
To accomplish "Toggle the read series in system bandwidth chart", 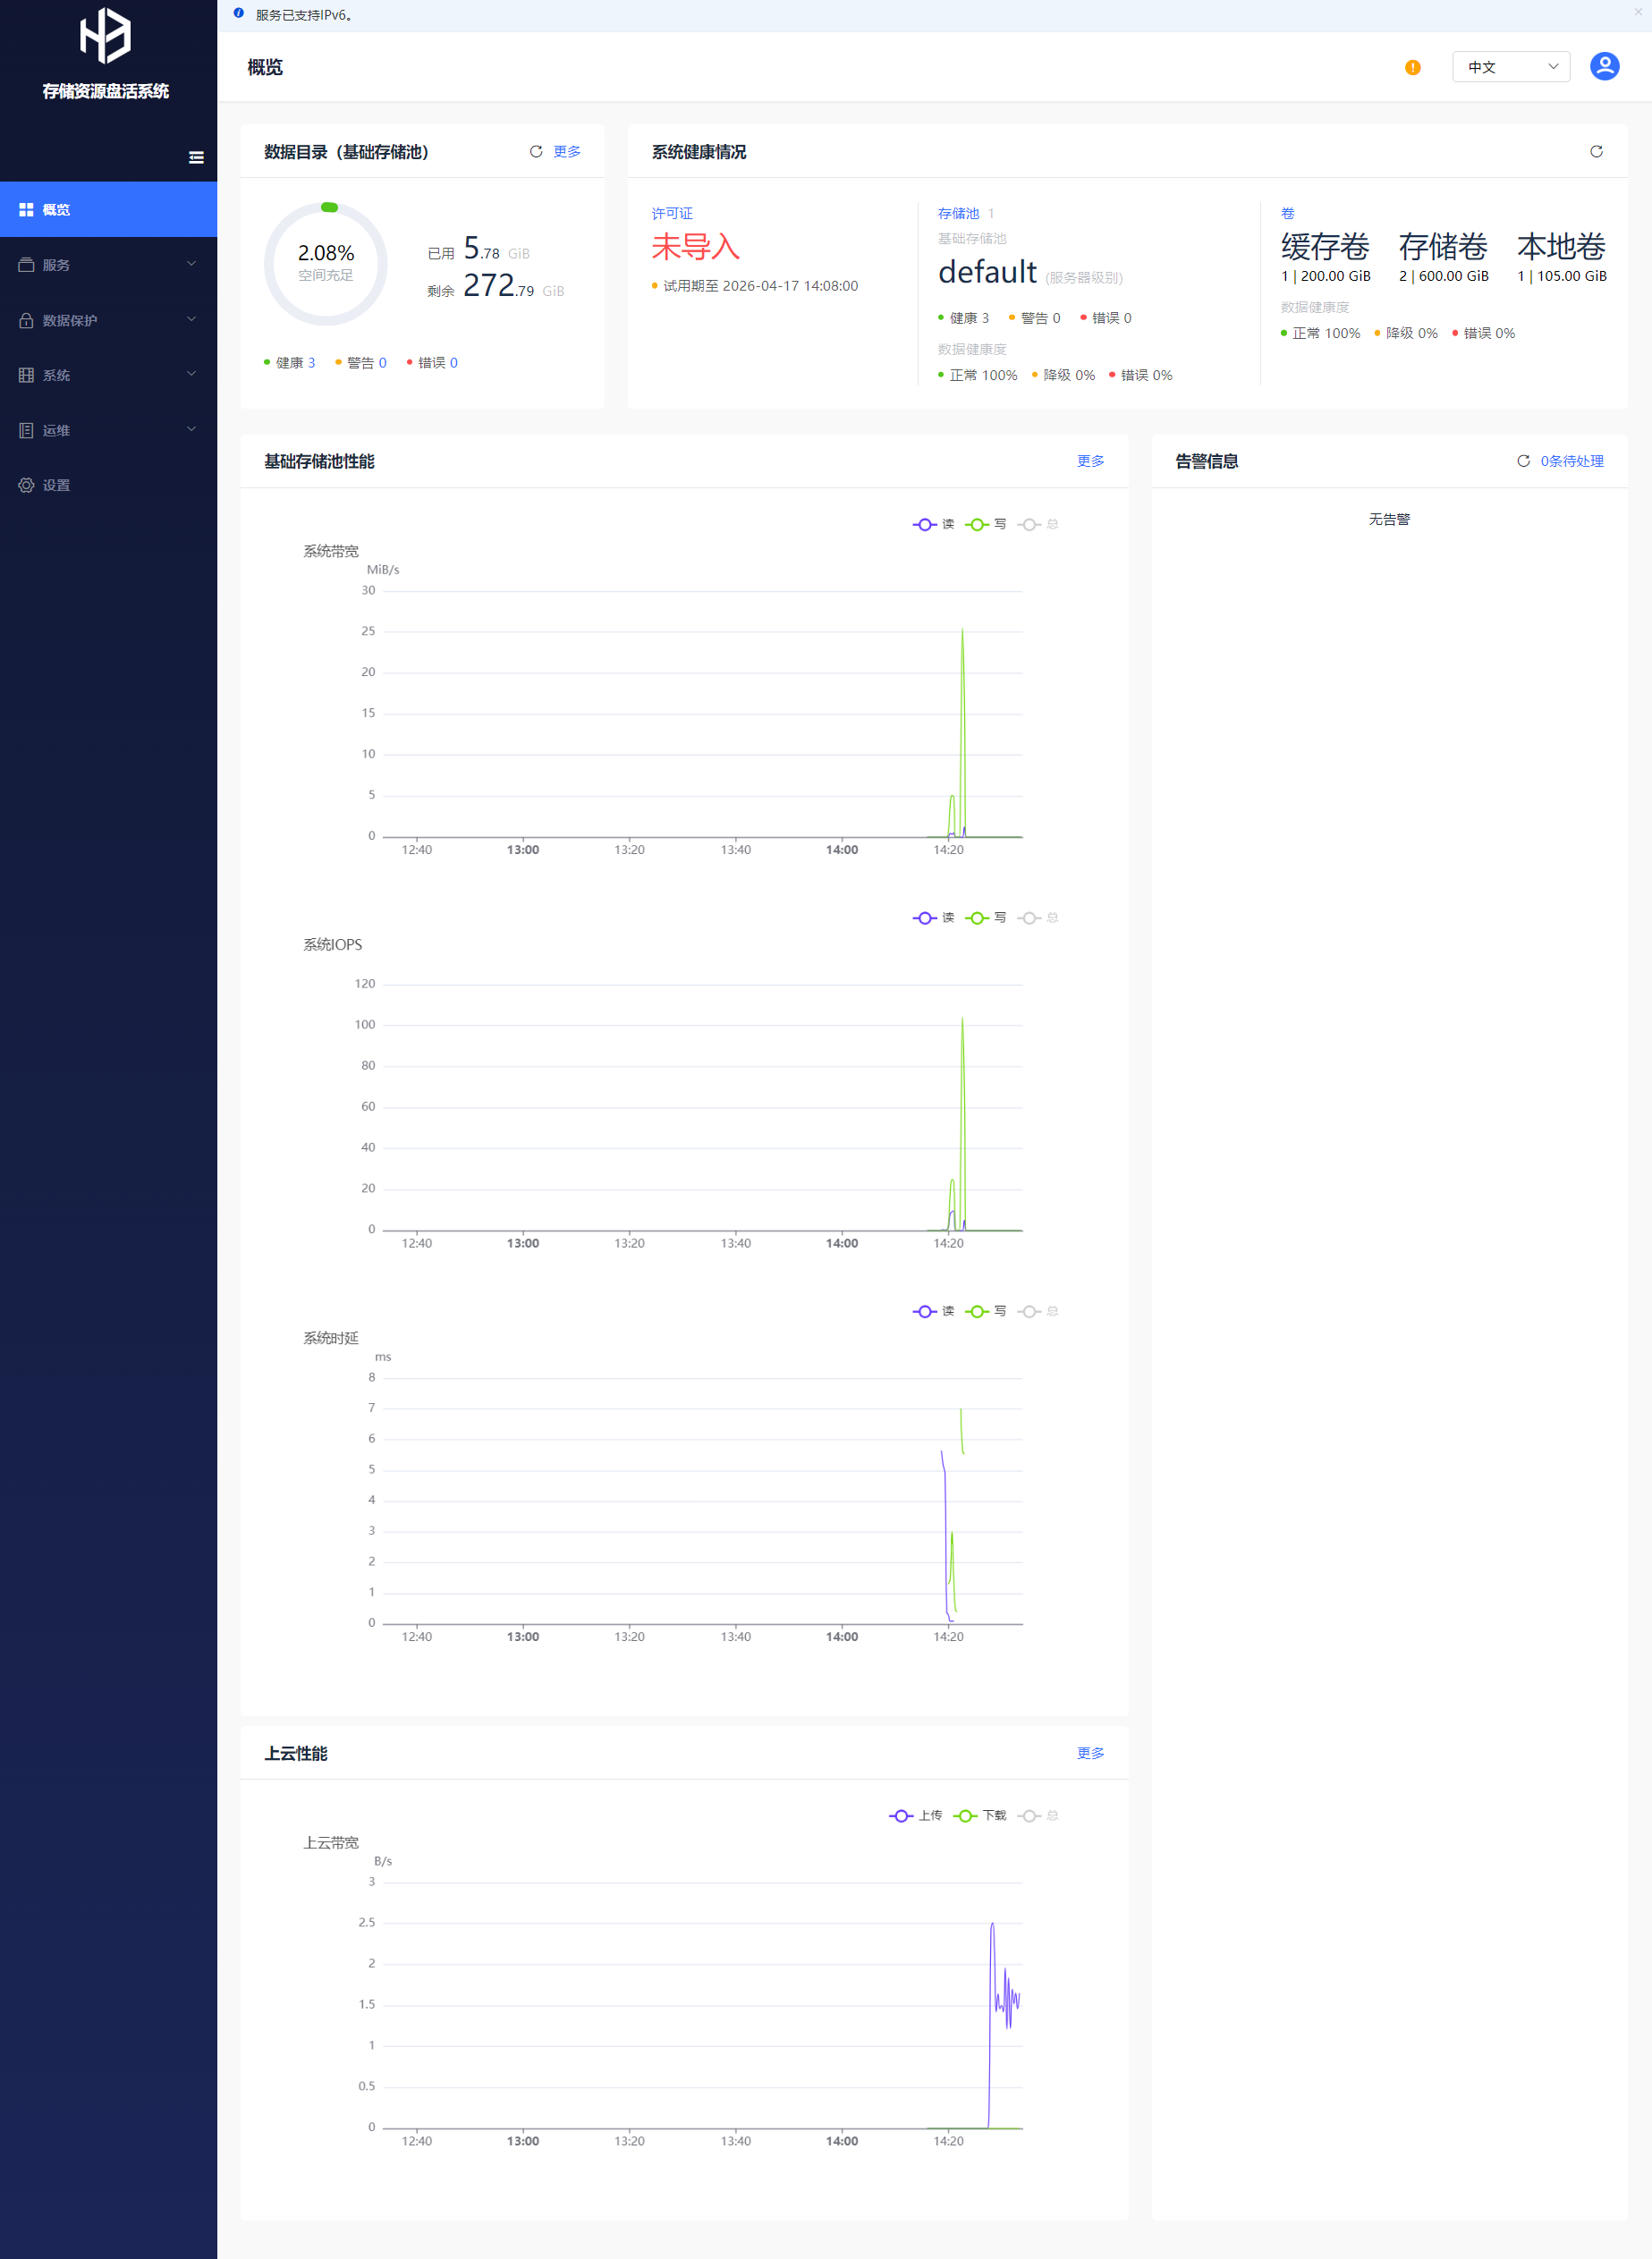I will pos(934,524).
